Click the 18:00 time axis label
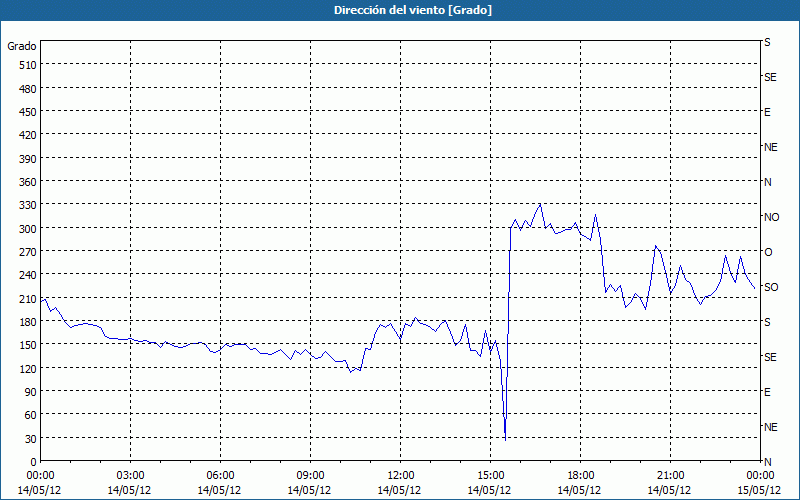800x500 pixels. pyautogui.click(x=580, y=476)
